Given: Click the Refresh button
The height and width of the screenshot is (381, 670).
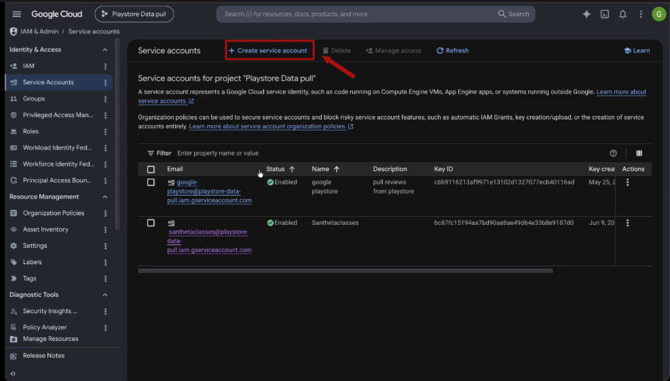Looking at the screenshot, I should pyautogui.click(x=453, y=50).
